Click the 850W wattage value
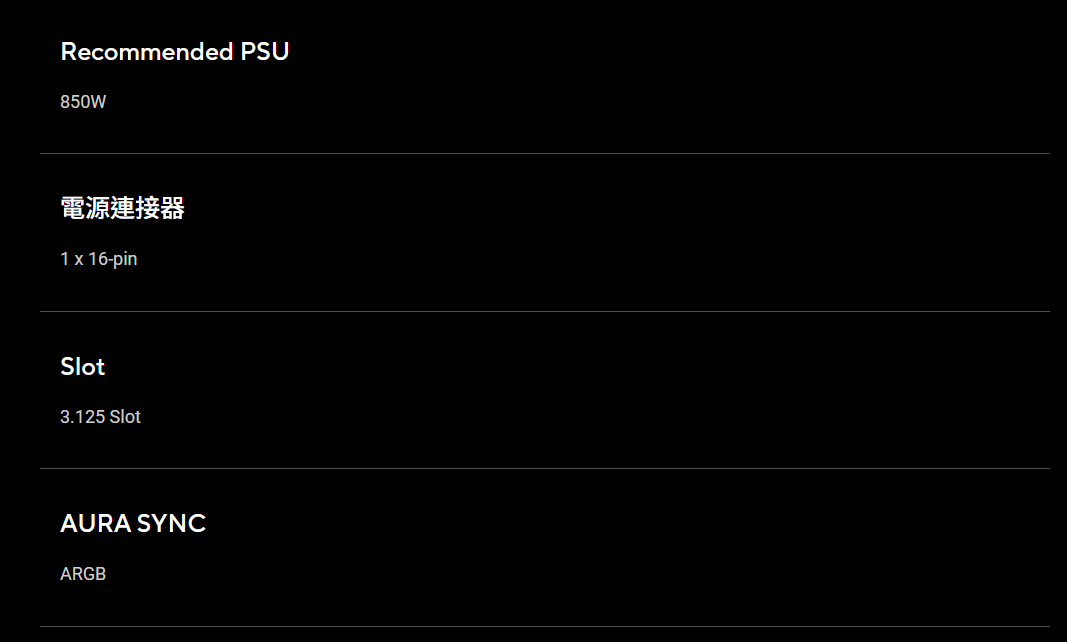Viewport: 1067px width, 642px height. [x=83, y=102]
